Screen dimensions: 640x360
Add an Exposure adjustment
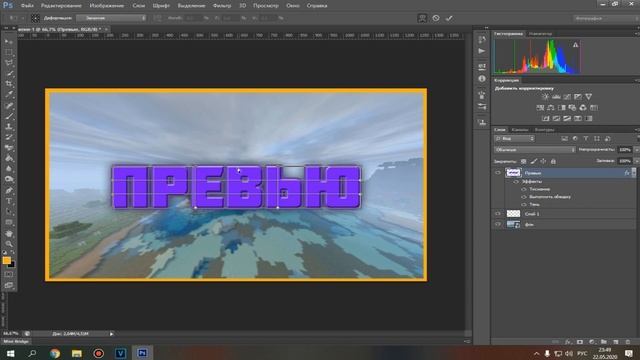[578, 97]
